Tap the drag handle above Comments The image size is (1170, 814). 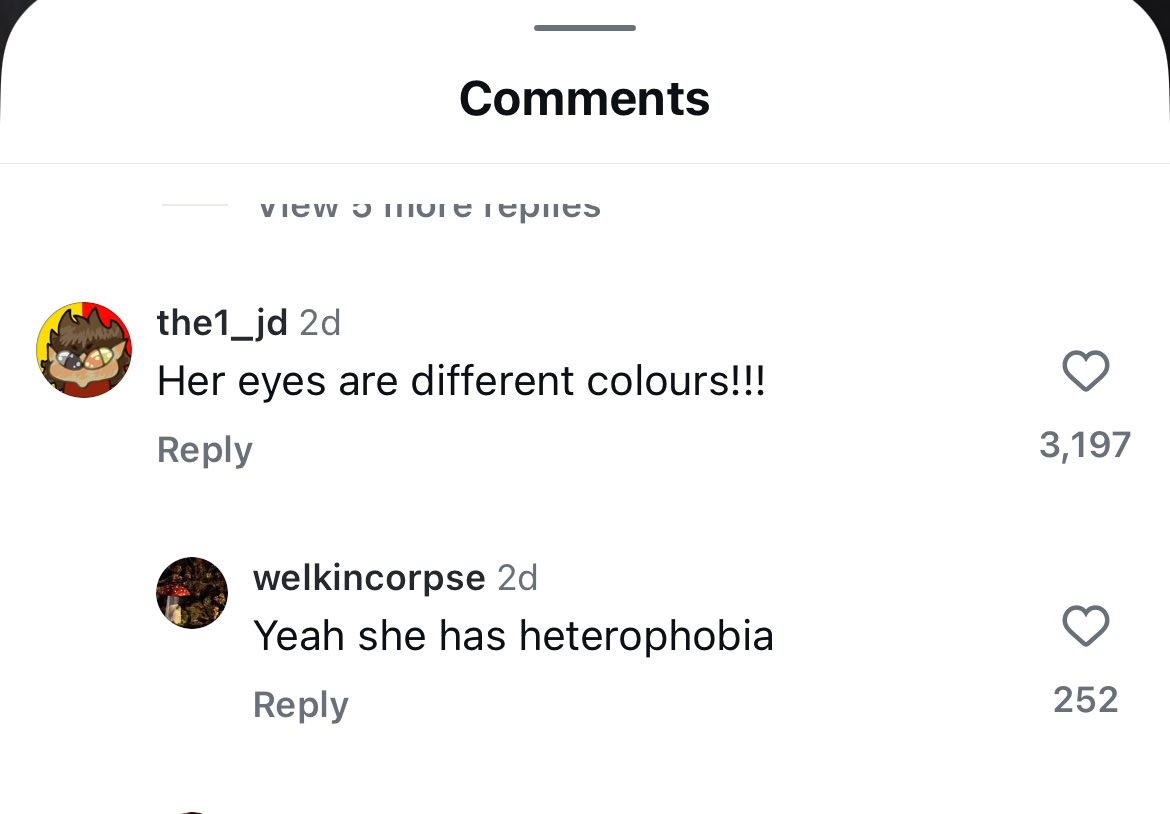pos(584,28)
